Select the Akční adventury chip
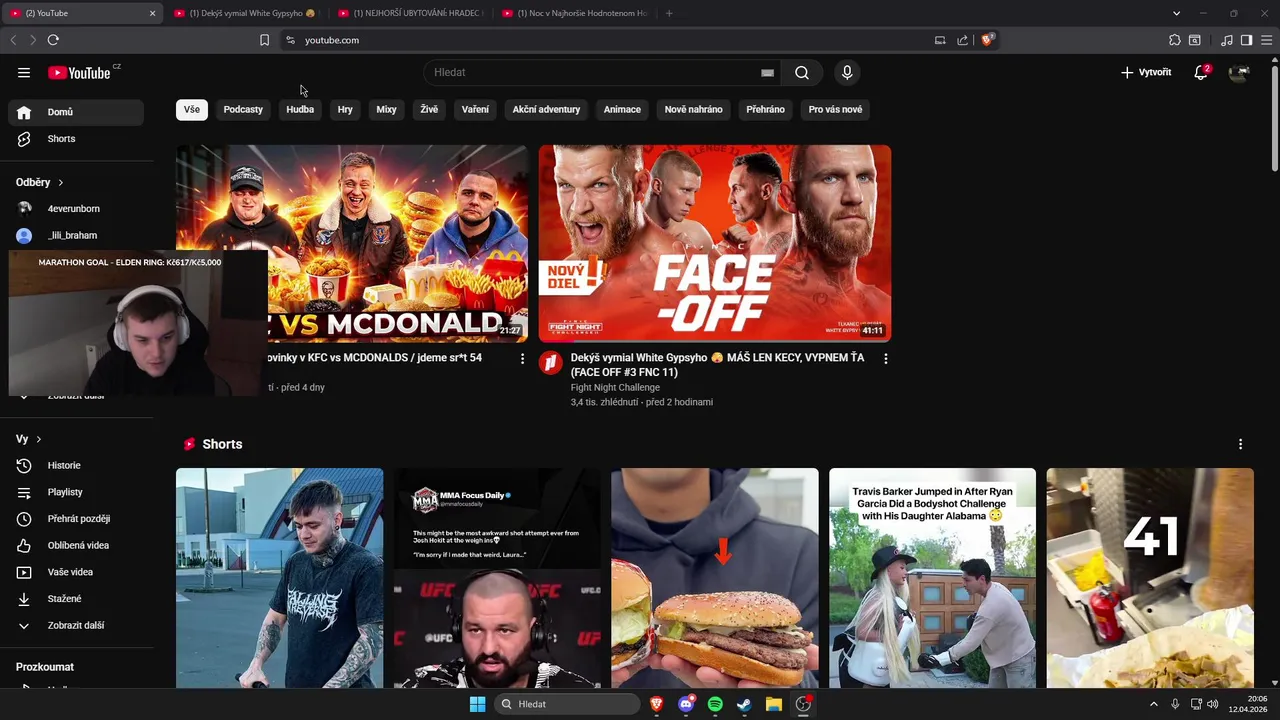This screenshot has width=1280, height=720. pyautogui.click(x=546, y=109)
